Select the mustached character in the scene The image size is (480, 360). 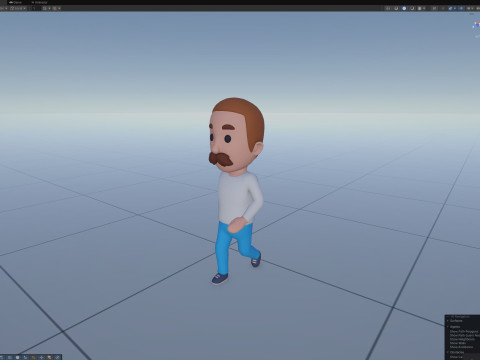[237, 190]
